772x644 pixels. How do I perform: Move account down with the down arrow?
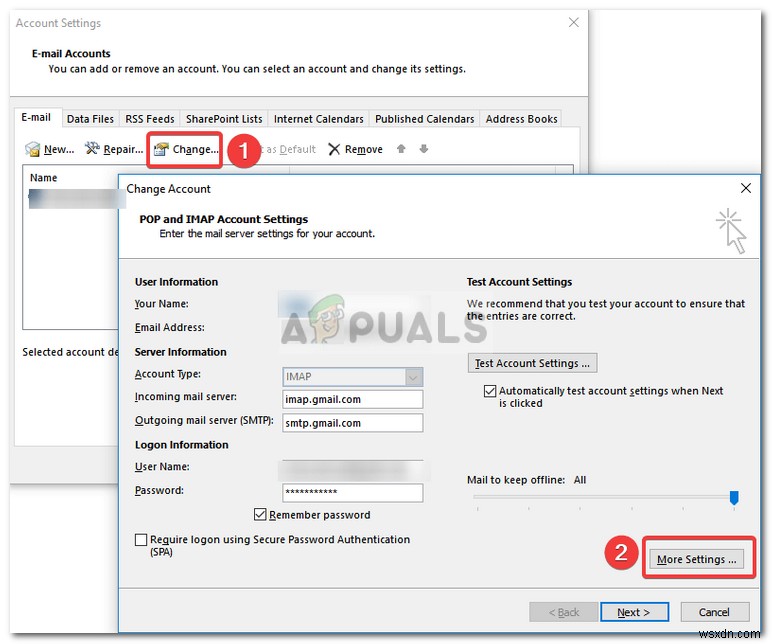click(x=423, y=148)
